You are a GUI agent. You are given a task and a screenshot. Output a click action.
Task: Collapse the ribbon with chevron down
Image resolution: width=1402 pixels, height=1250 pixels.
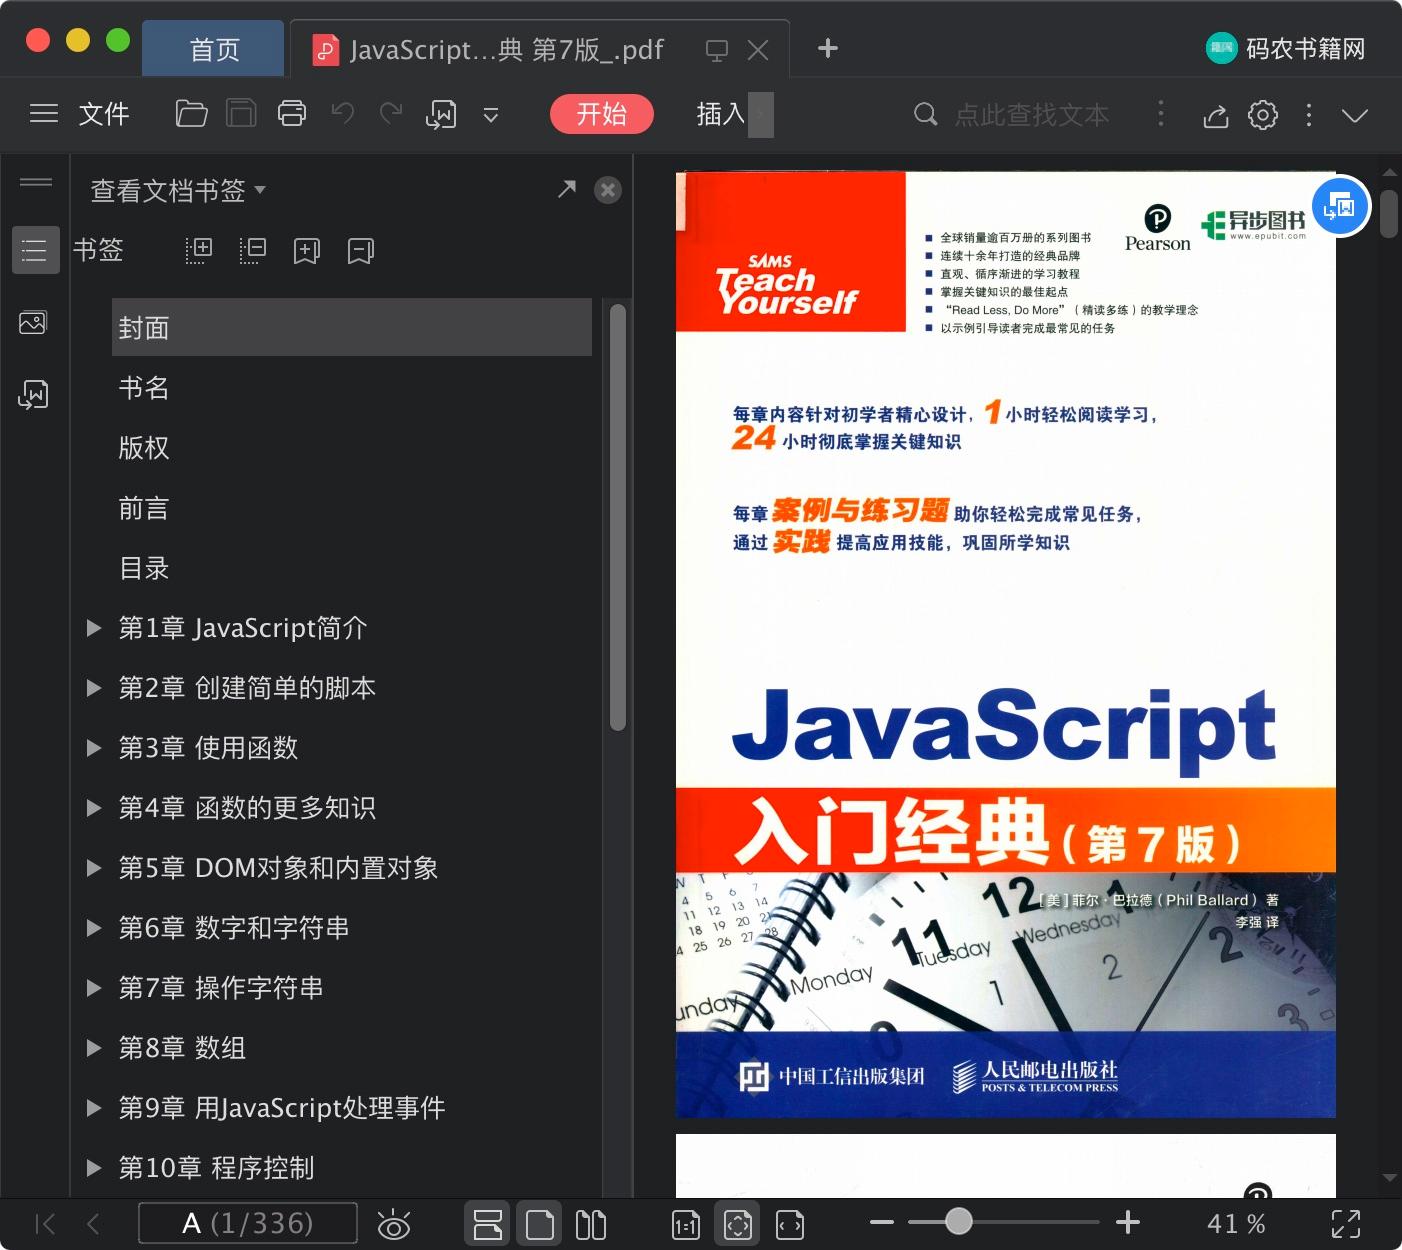pyautogui.click(x=1355, y=115)
